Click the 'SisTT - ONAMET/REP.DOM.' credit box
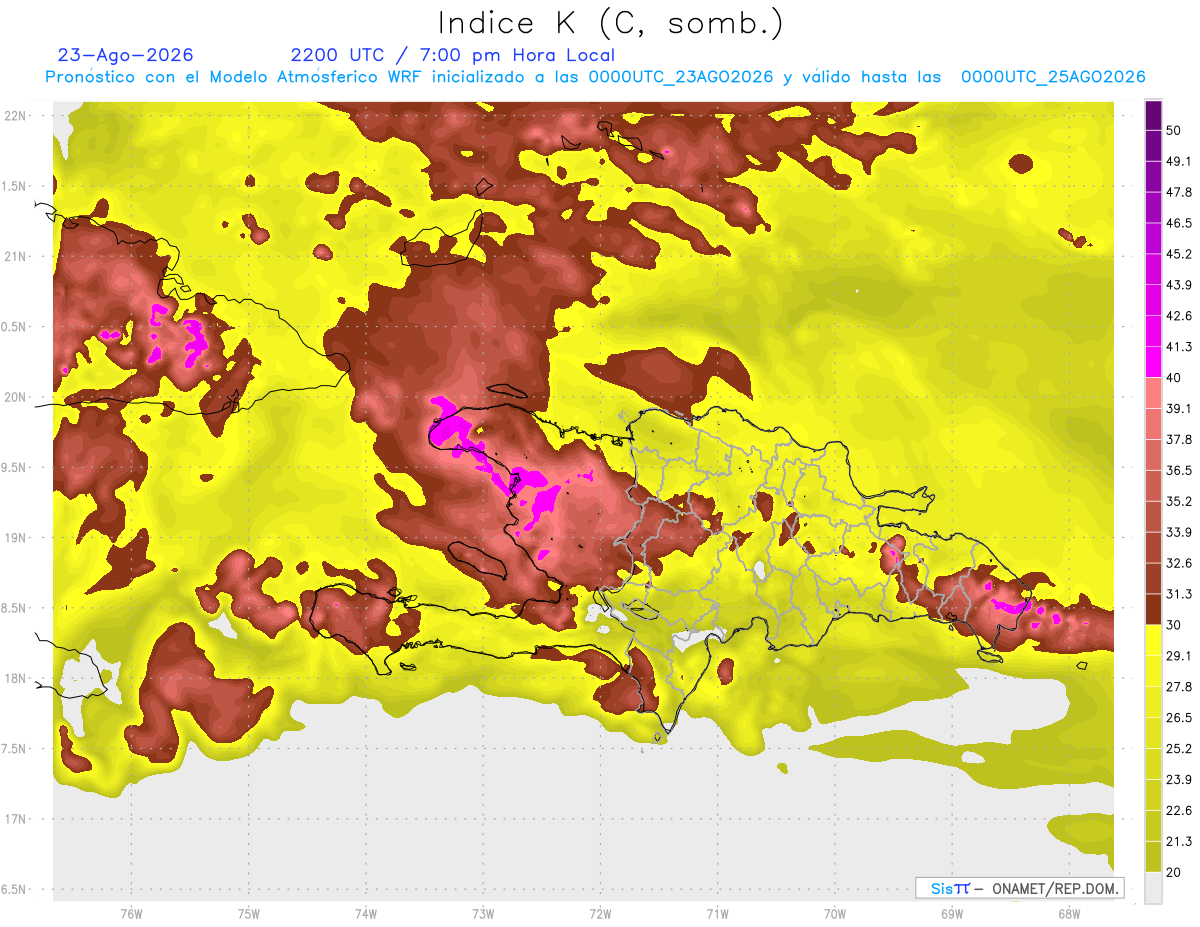The width and height of the screenshot is (1200, 927). click(1019, 888)
